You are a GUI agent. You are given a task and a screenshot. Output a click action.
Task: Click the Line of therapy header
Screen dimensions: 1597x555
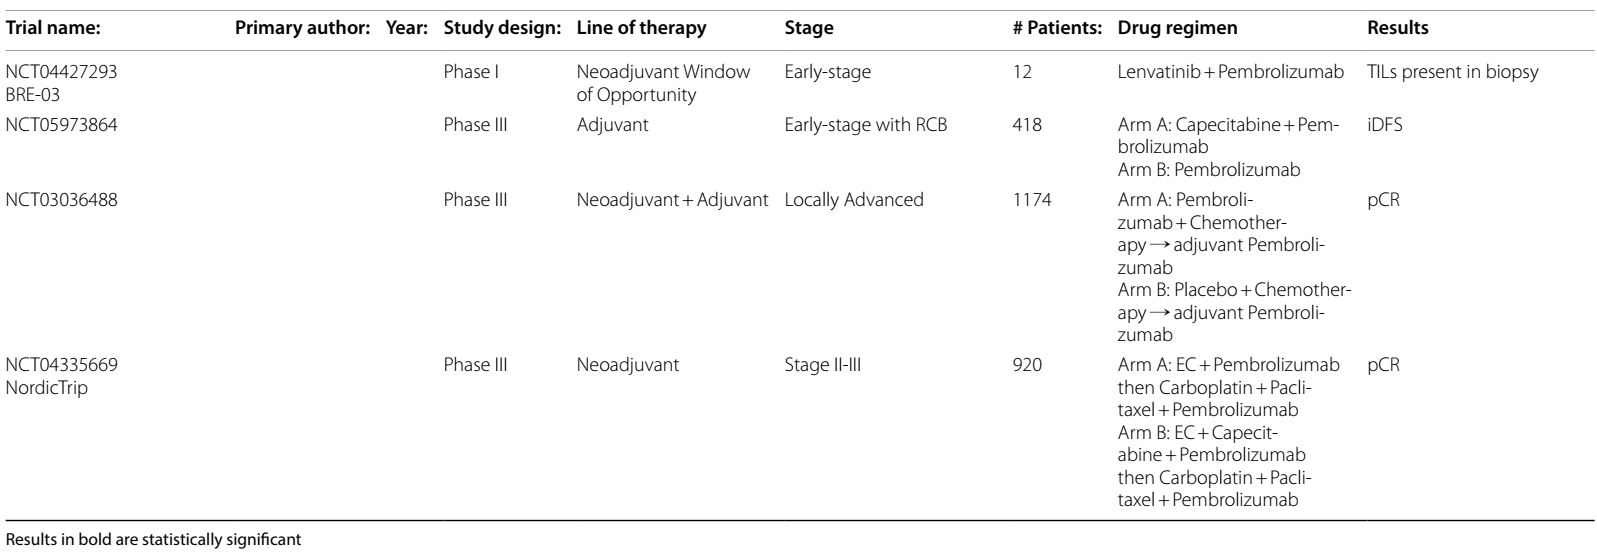click(x=641, y=28)
